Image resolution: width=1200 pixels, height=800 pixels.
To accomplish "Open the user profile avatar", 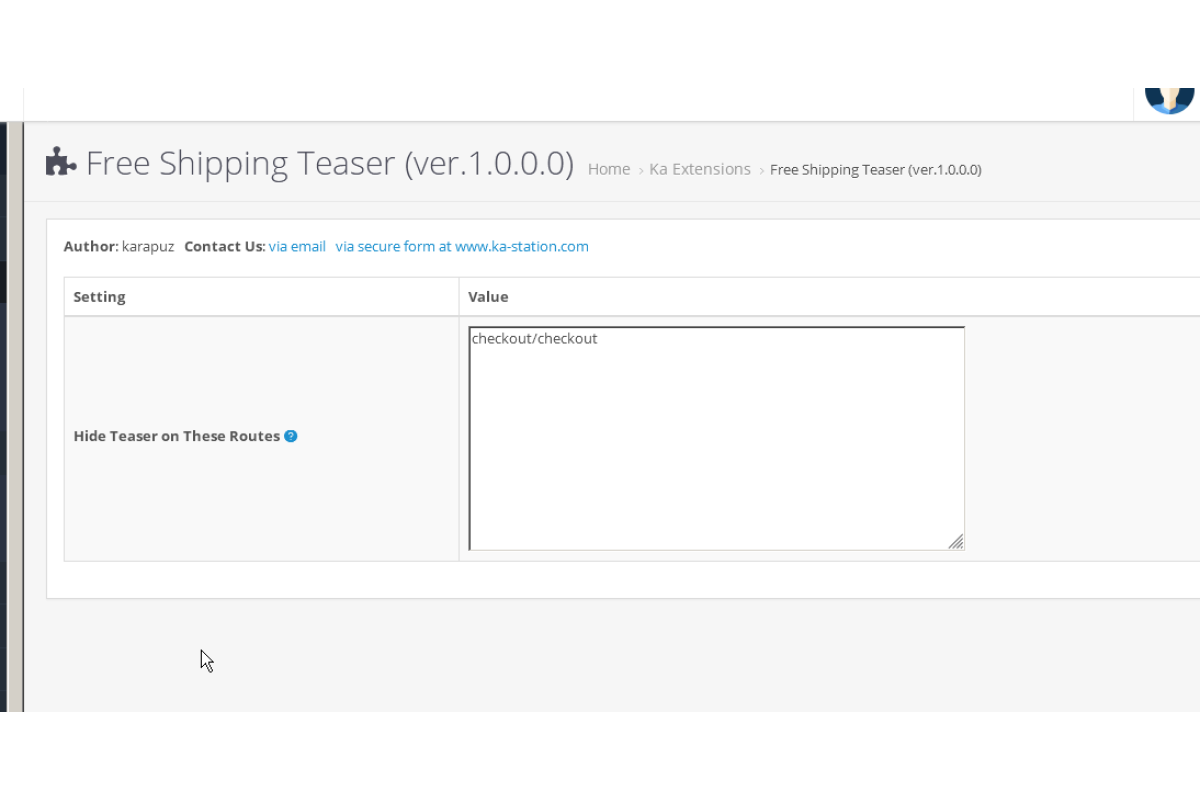I will tap(1169, 100).
